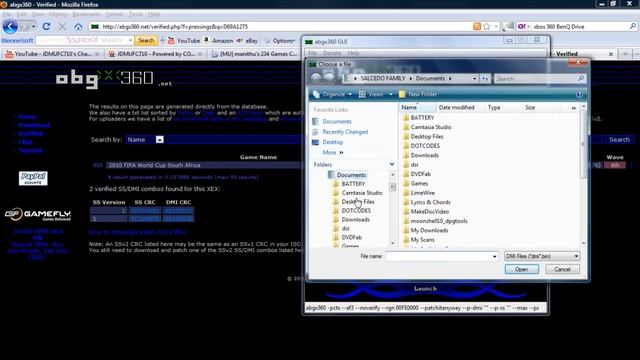
Task: Open Firefox Bookmarks menu
Action: point(86,14)
